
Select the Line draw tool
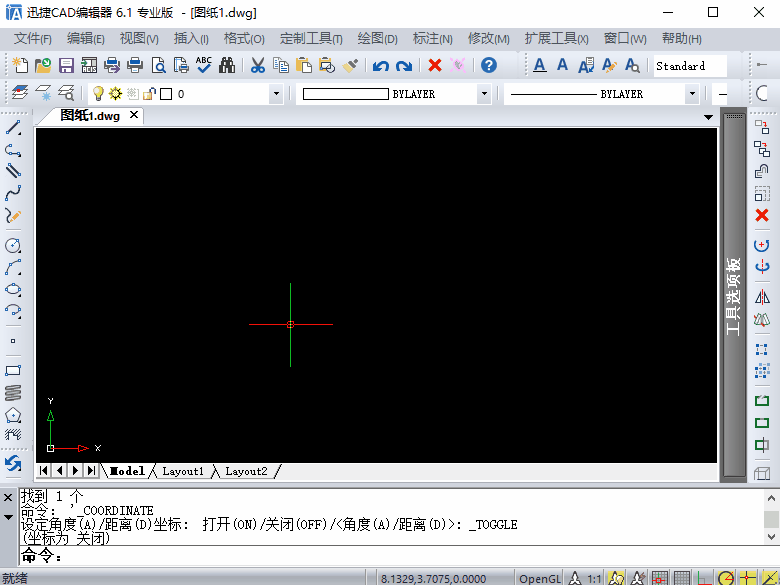13,127
